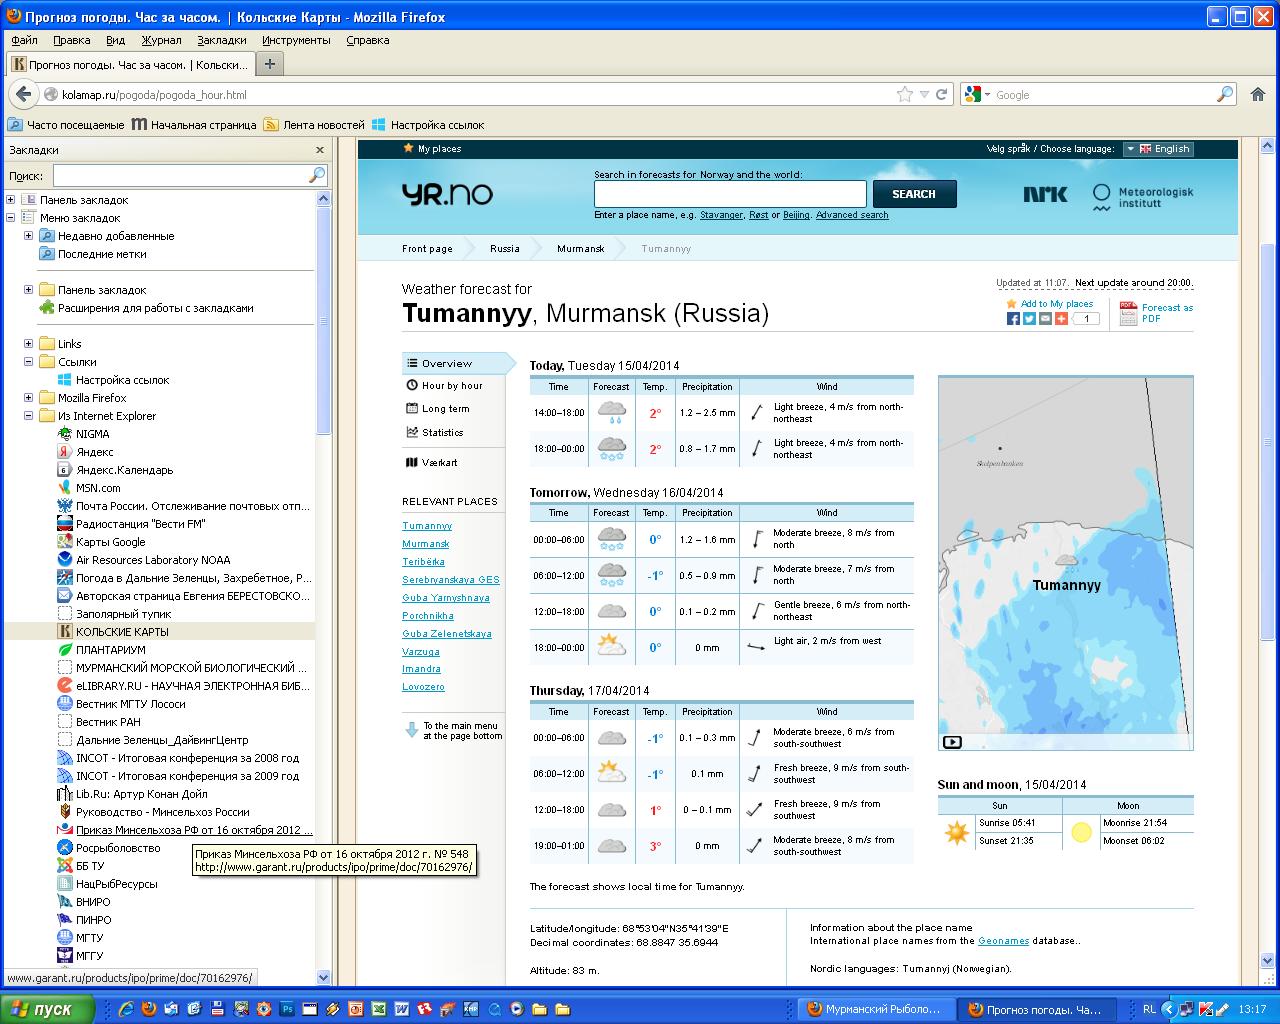This screenshot has height=1024, width=1280.
Task: Collapse the Ссылки bookmark folder
Action: coord(29,362)
